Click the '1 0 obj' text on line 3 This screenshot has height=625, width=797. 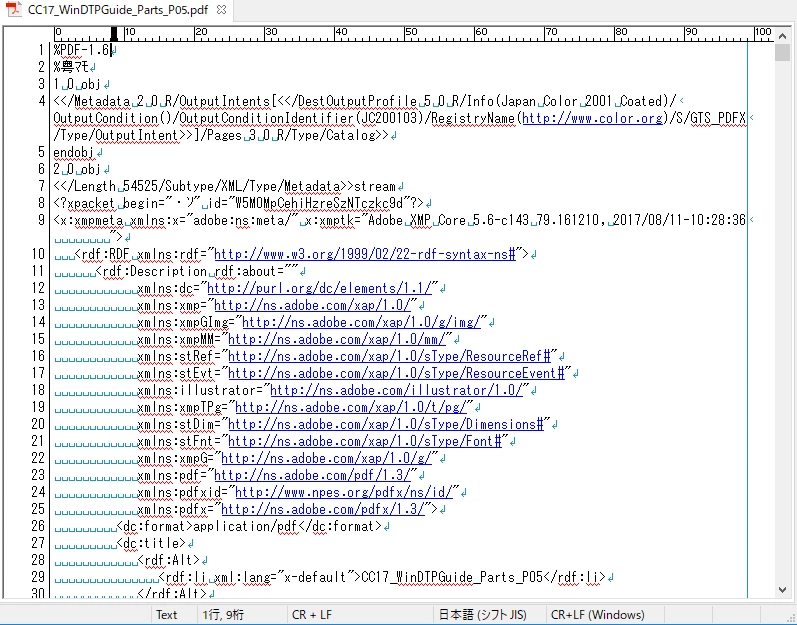pos(77,84)
